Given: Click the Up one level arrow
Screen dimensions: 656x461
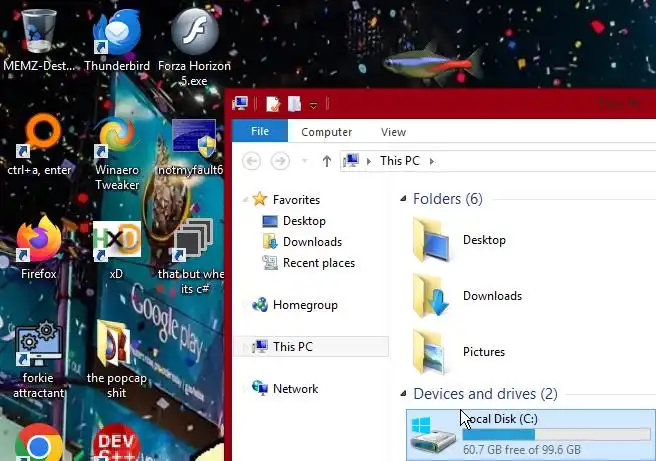Looking at the screenshot, I should tap(327, 161).
